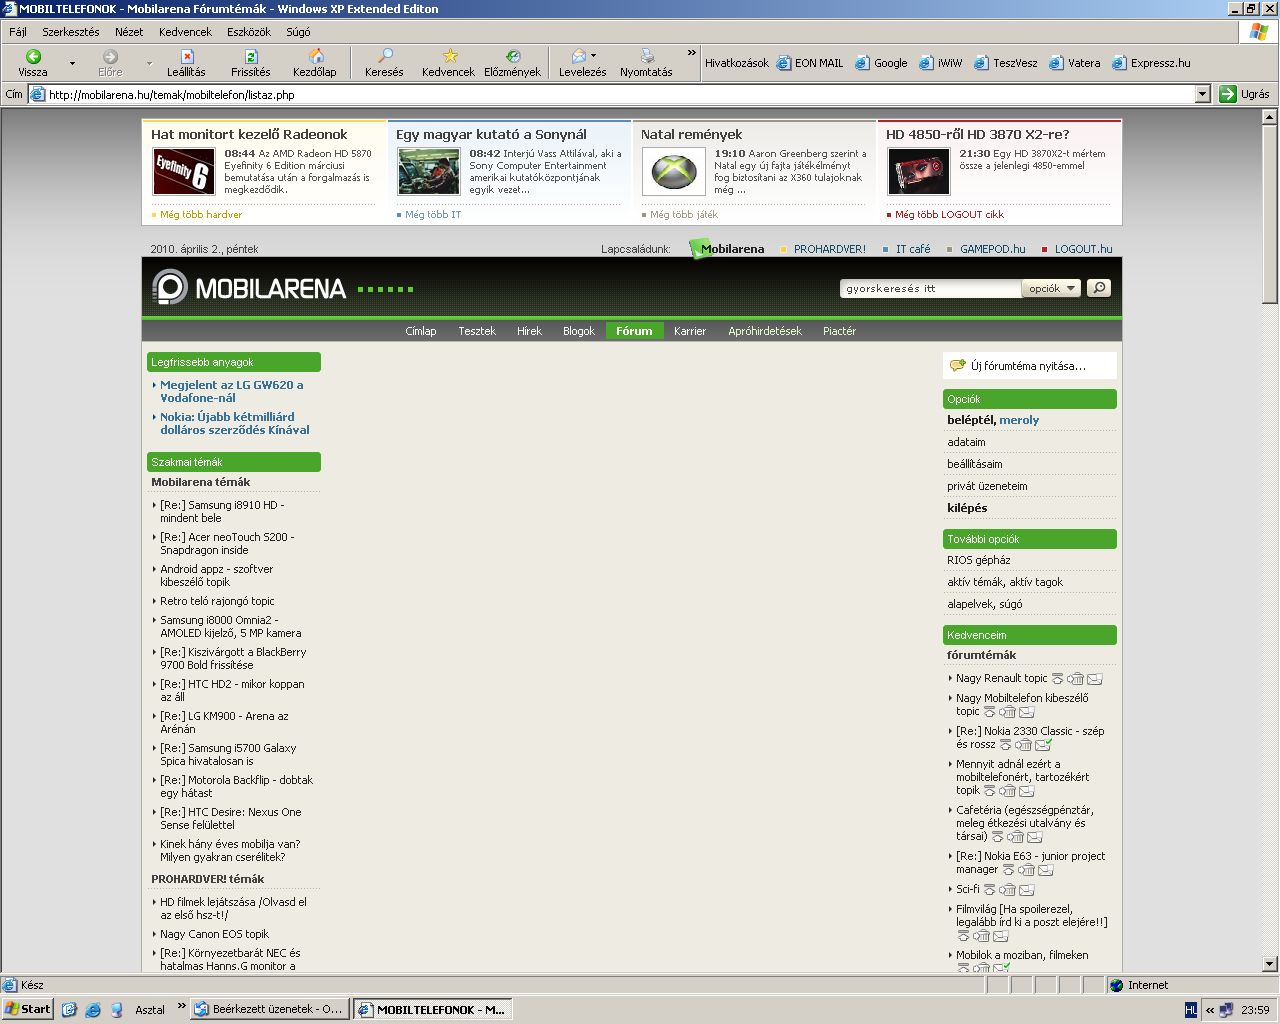Click the magnifier search button beside opciók

(x=1099, y=288)
